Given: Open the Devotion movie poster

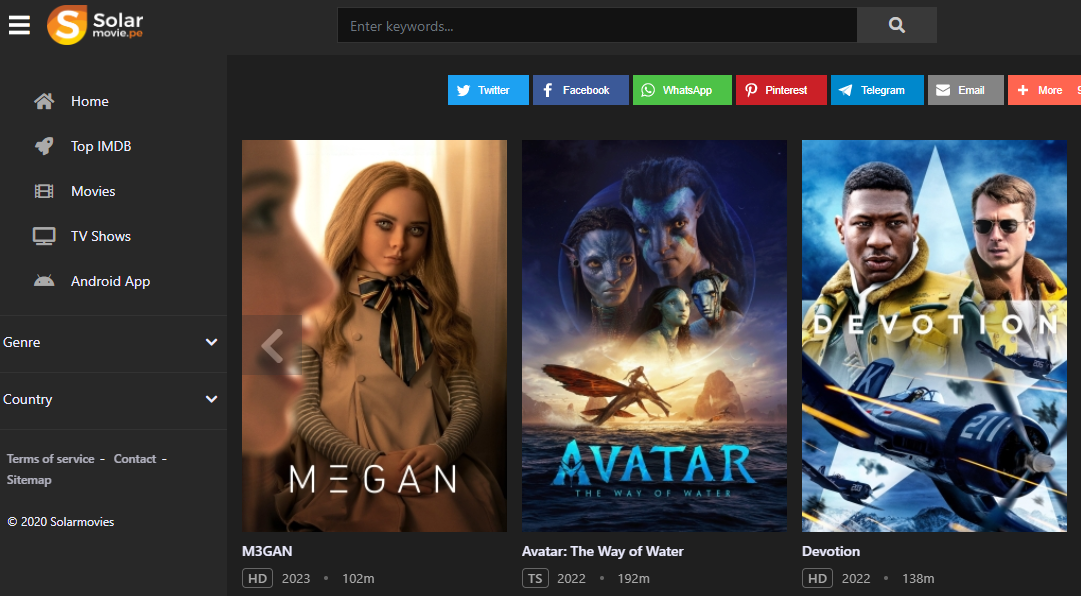Looking at the screenshot, I should pos(934,336).
